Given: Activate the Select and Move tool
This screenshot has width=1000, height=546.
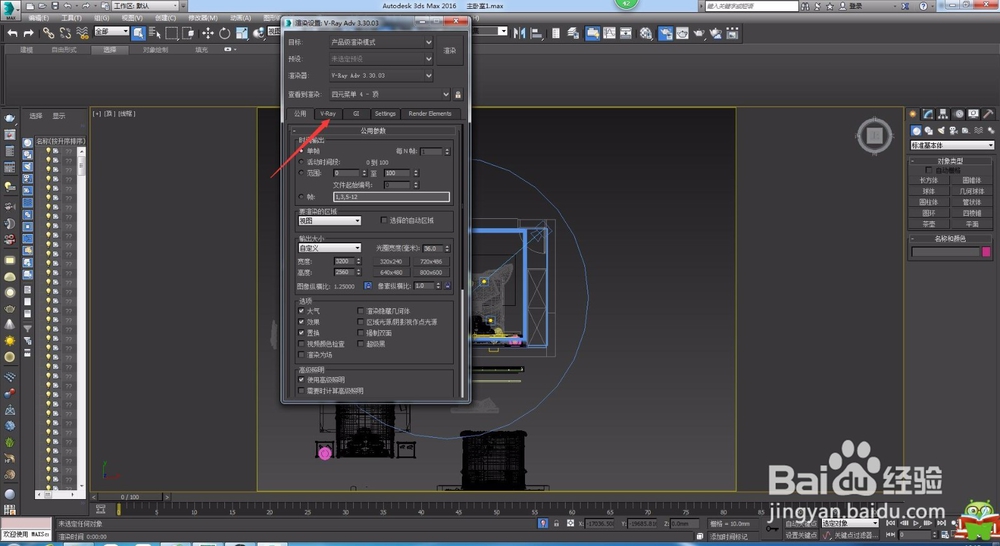Looking at the screenshot, I should coord(207,33).
